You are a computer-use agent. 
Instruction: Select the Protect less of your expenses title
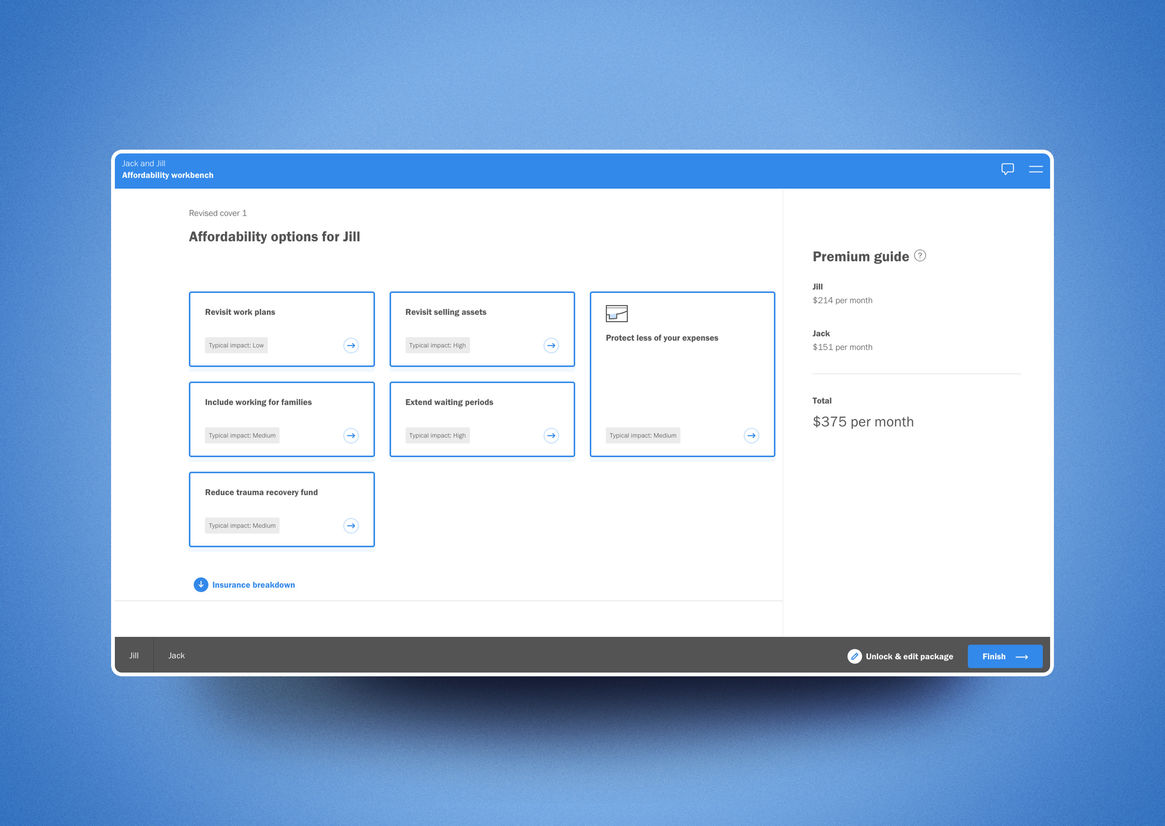coord(662,338)
